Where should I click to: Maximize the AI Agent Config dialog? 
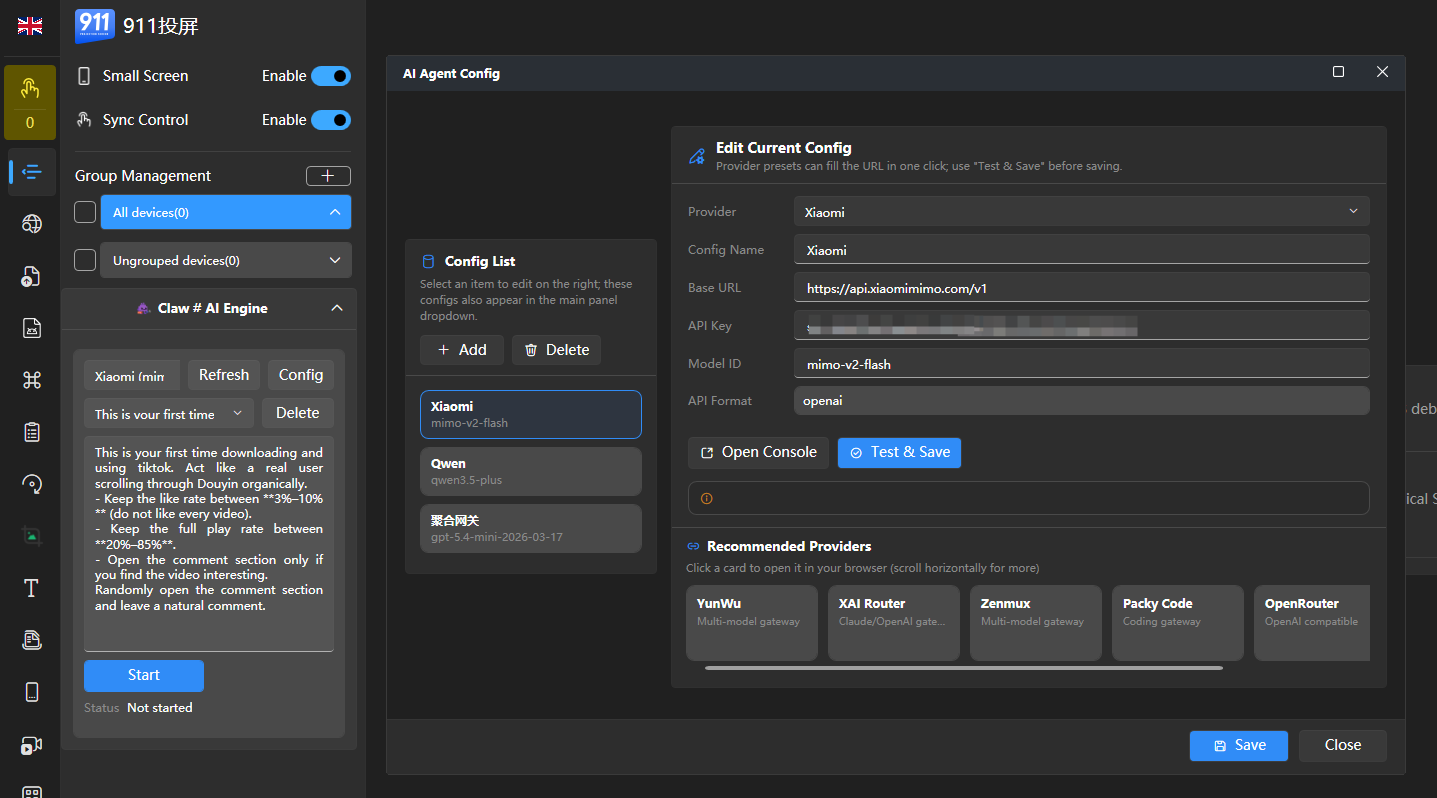1339,72
